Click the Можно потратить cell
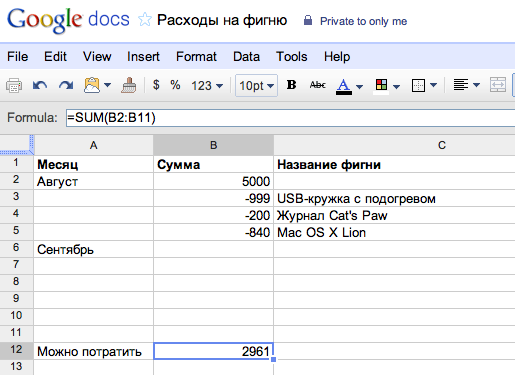 coord(94,351)
